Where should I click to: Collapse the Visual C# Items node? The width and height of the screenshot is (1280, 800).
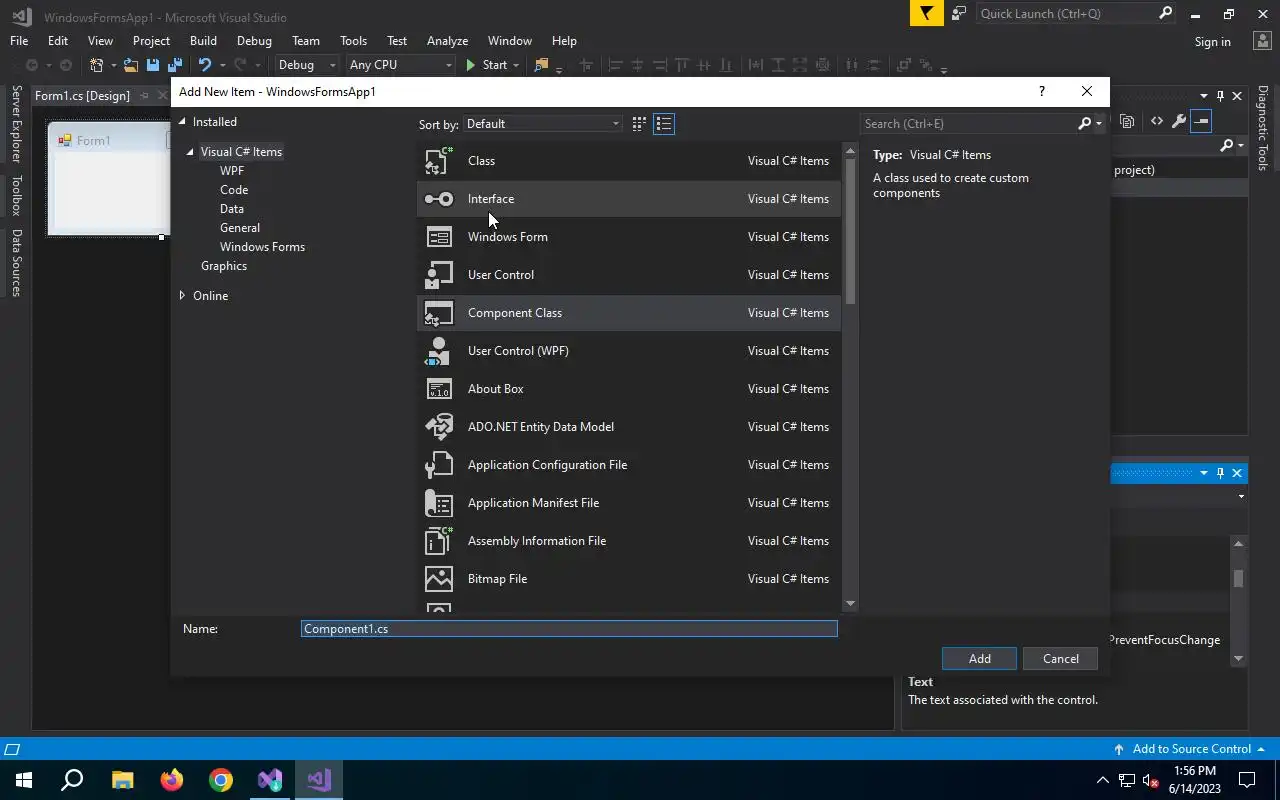pos(190,152)
